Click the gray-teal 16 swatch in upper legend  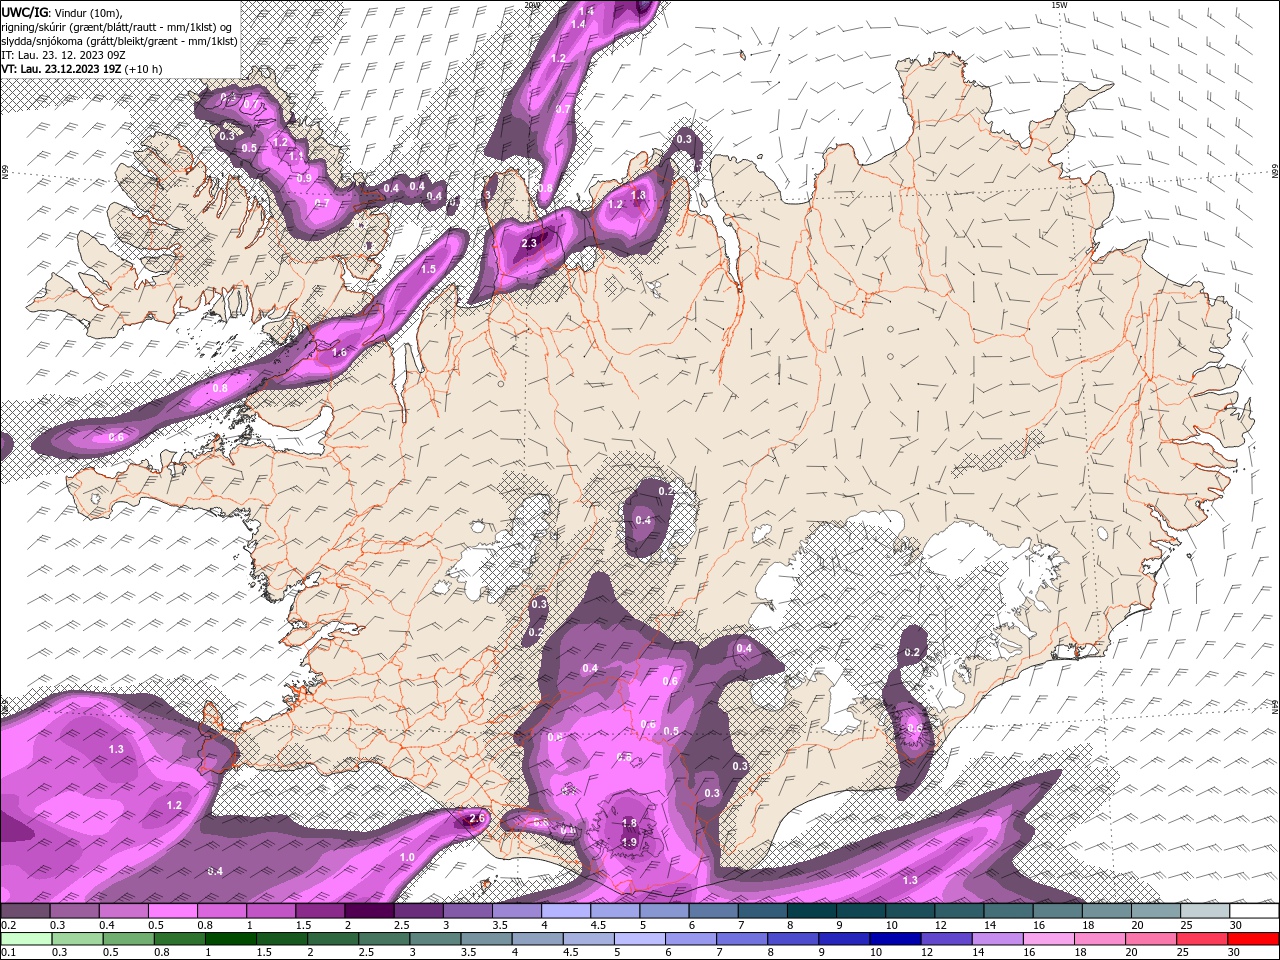point(1058,911)
